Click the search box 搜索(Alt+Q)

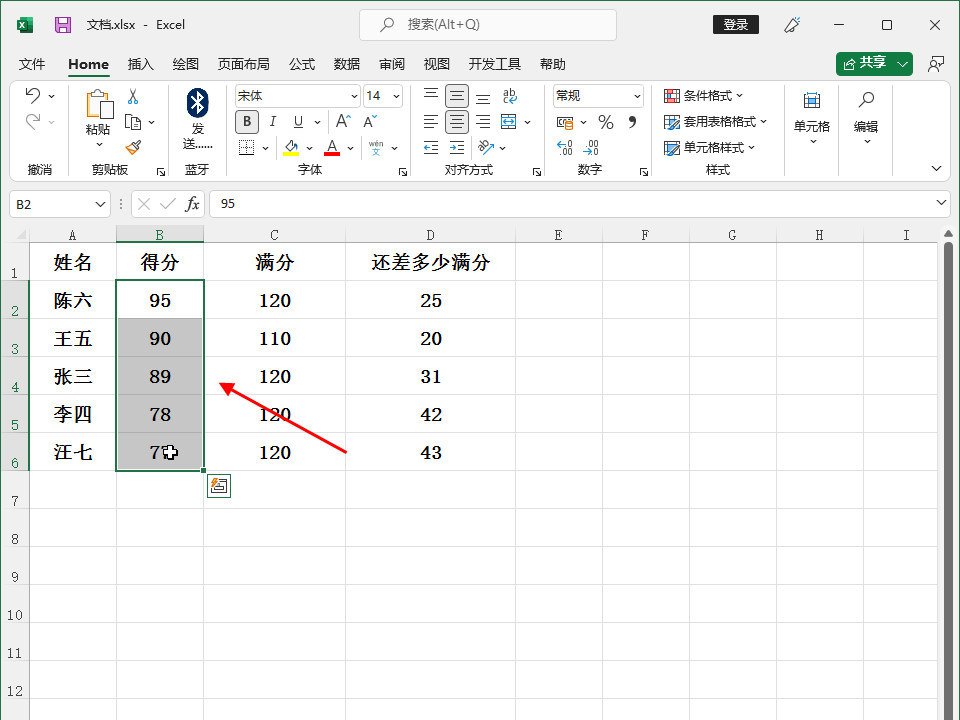coord(488,24)
